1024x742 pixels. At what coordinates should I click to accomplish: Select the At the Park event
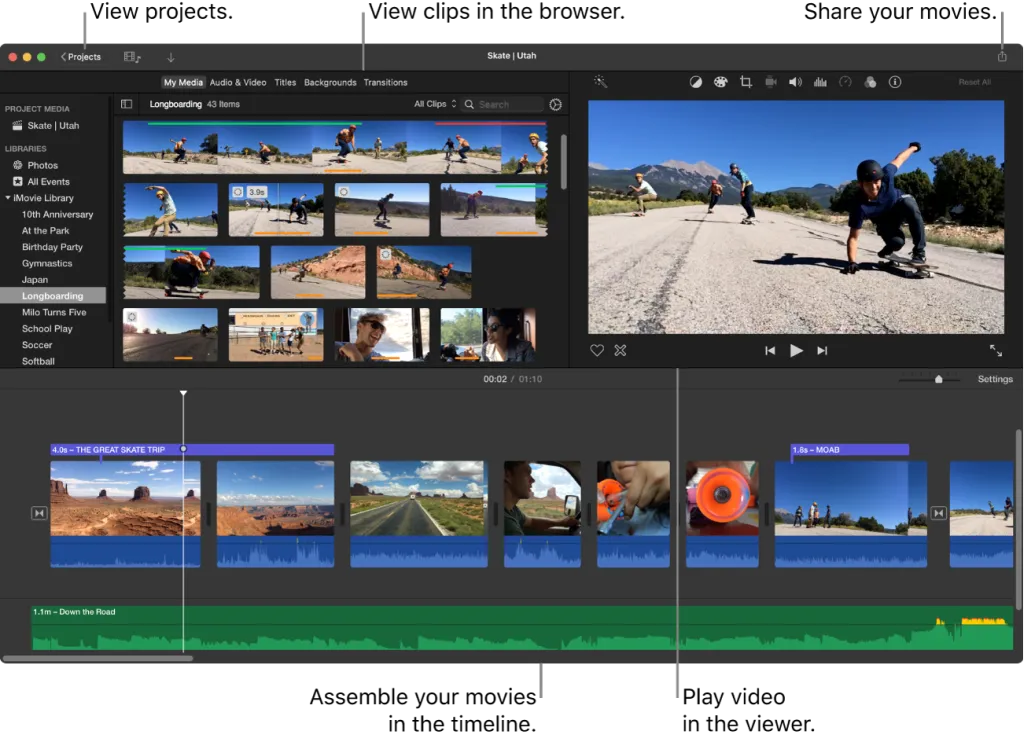coord(46,231)
